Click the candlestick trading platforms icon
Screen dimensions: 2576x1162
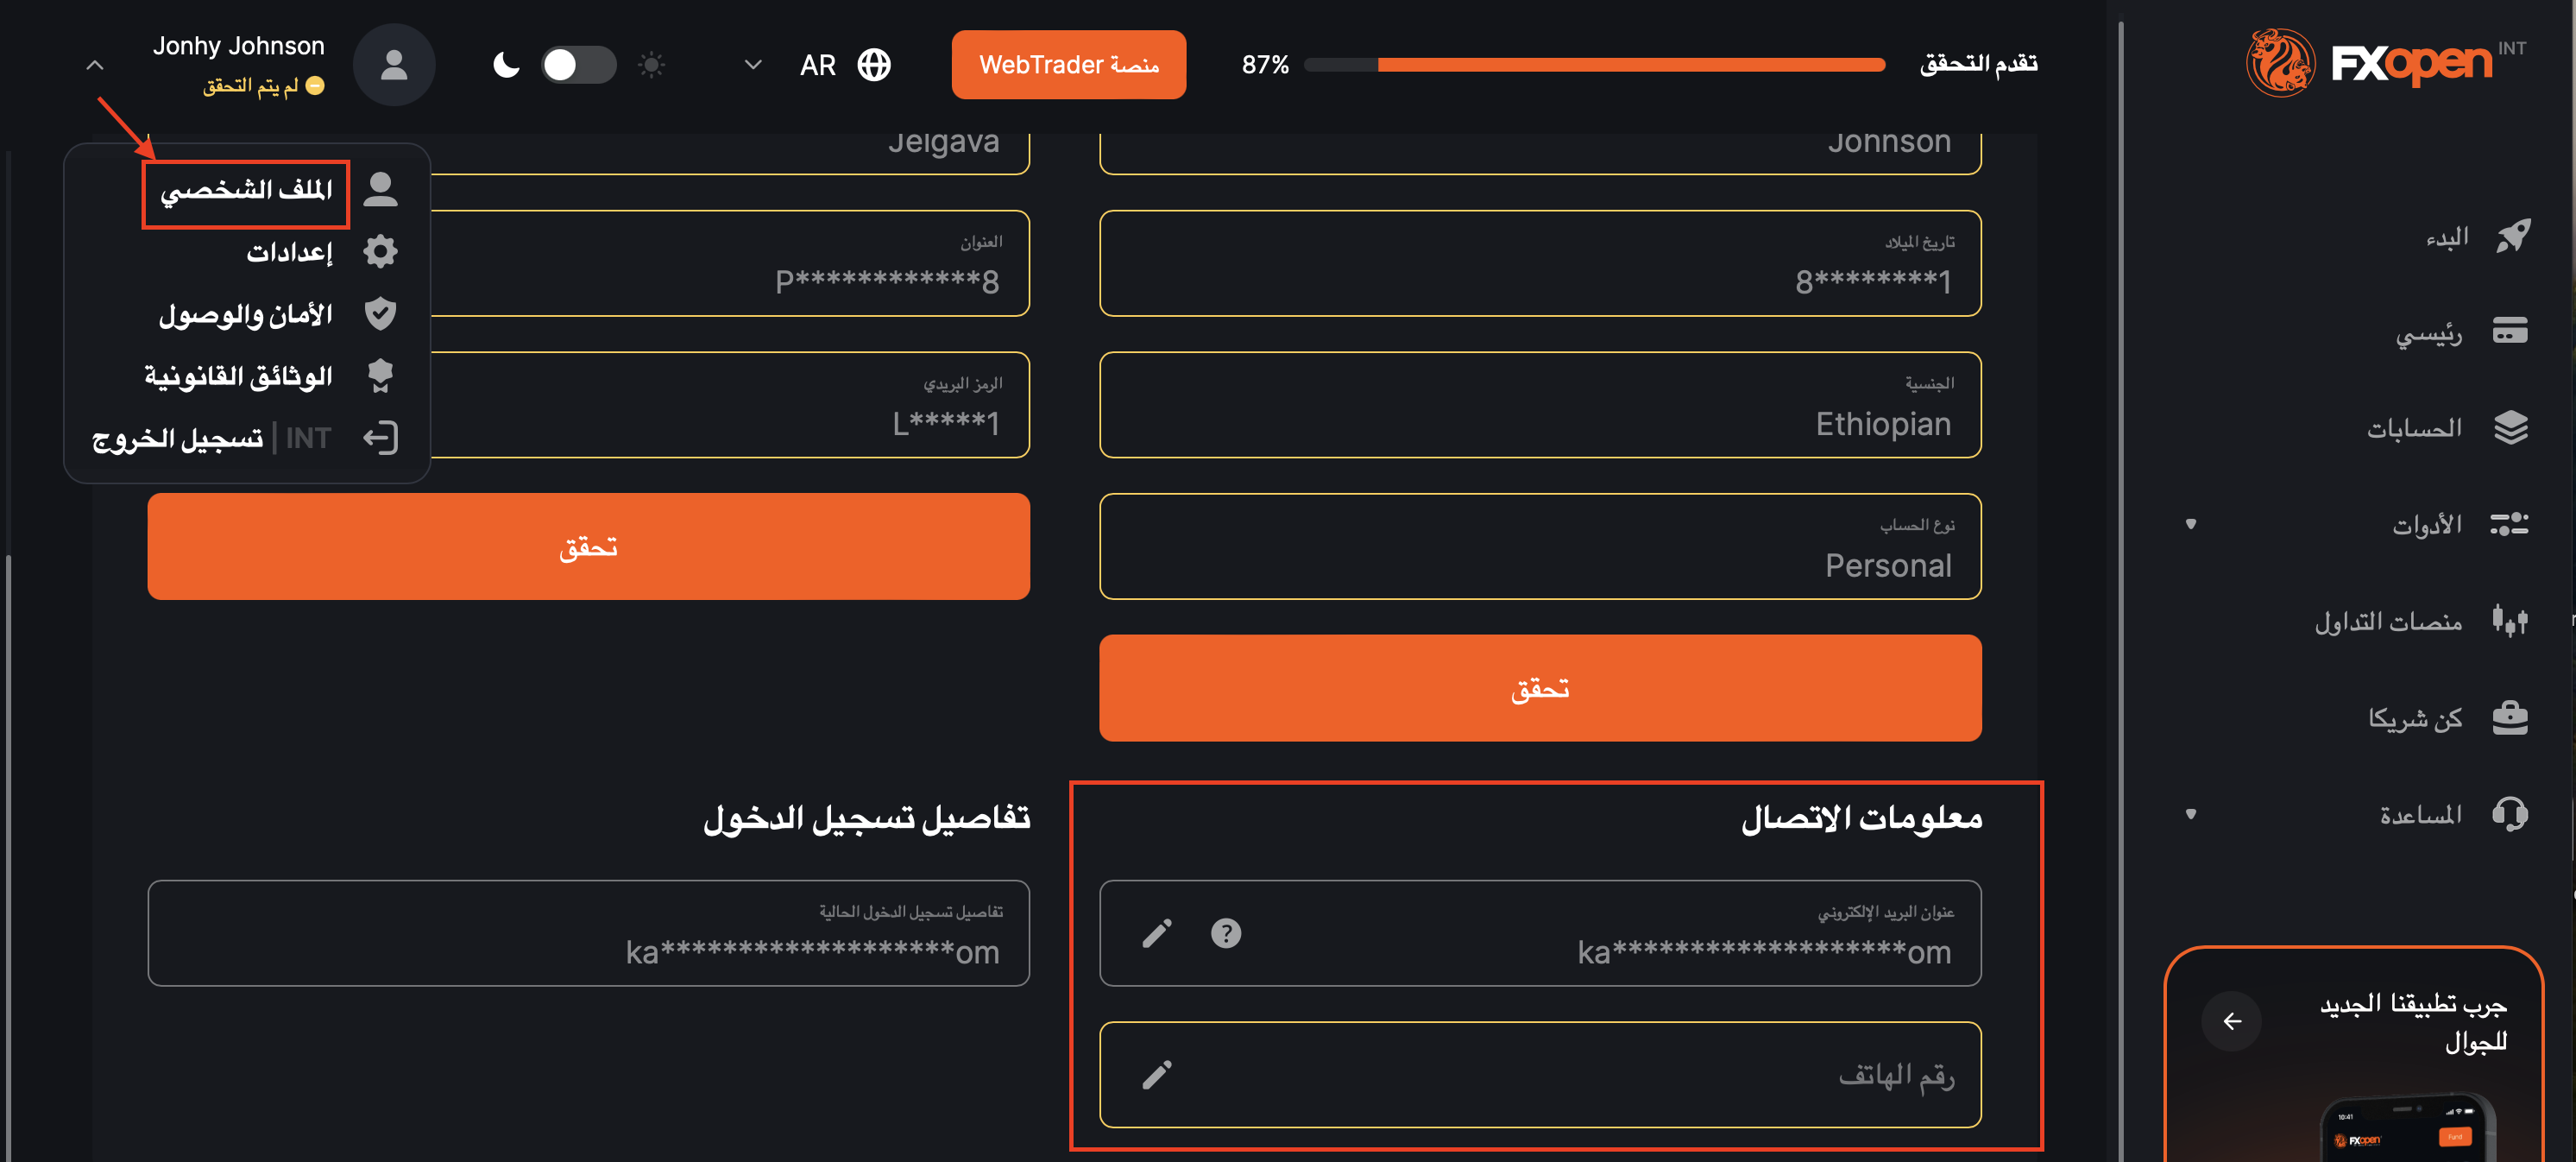click(2509, 621)
